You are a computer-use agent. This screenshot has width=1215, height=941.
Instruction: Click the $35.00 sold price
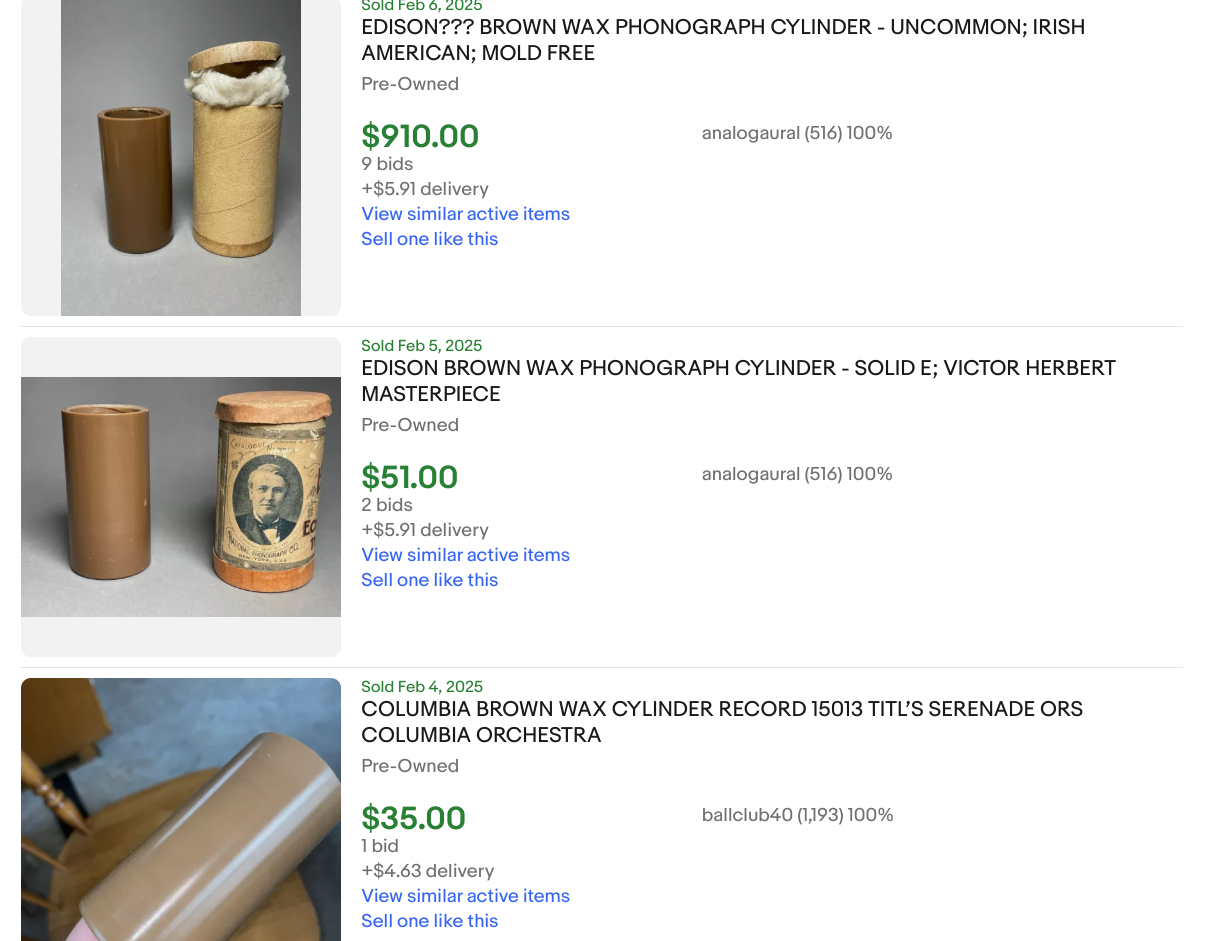[413, 818]
